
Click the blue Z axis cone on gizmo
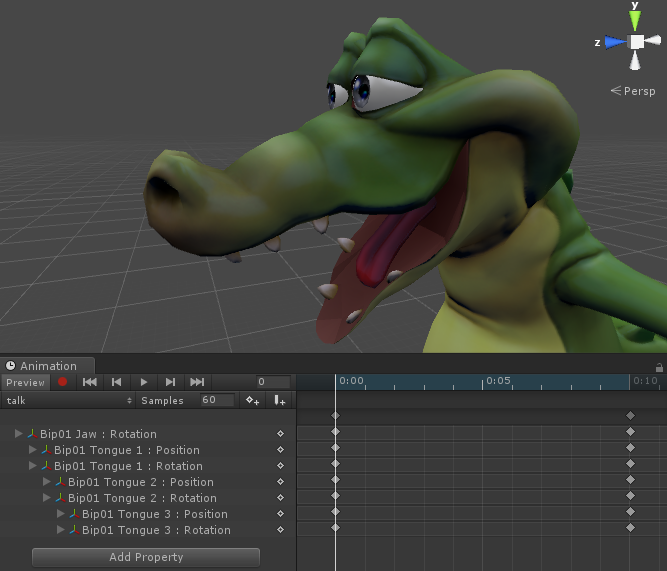(x=616, y=42)
